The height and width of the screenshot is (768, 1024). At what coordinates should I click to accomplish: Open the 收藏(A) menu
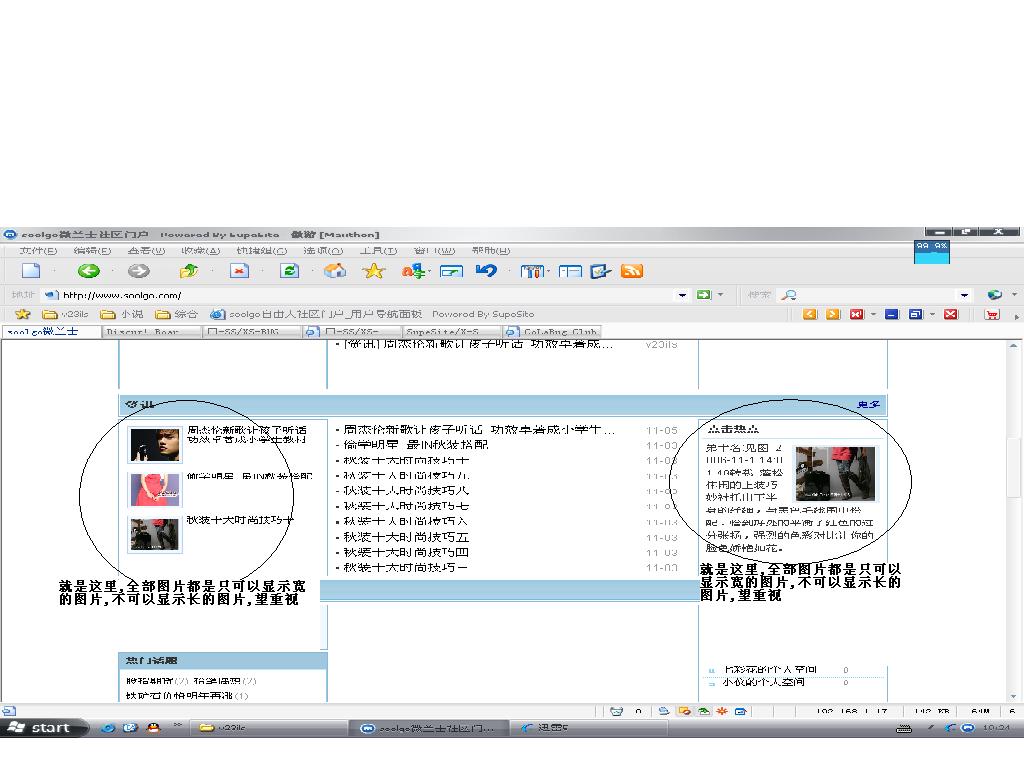click(200, 250)
